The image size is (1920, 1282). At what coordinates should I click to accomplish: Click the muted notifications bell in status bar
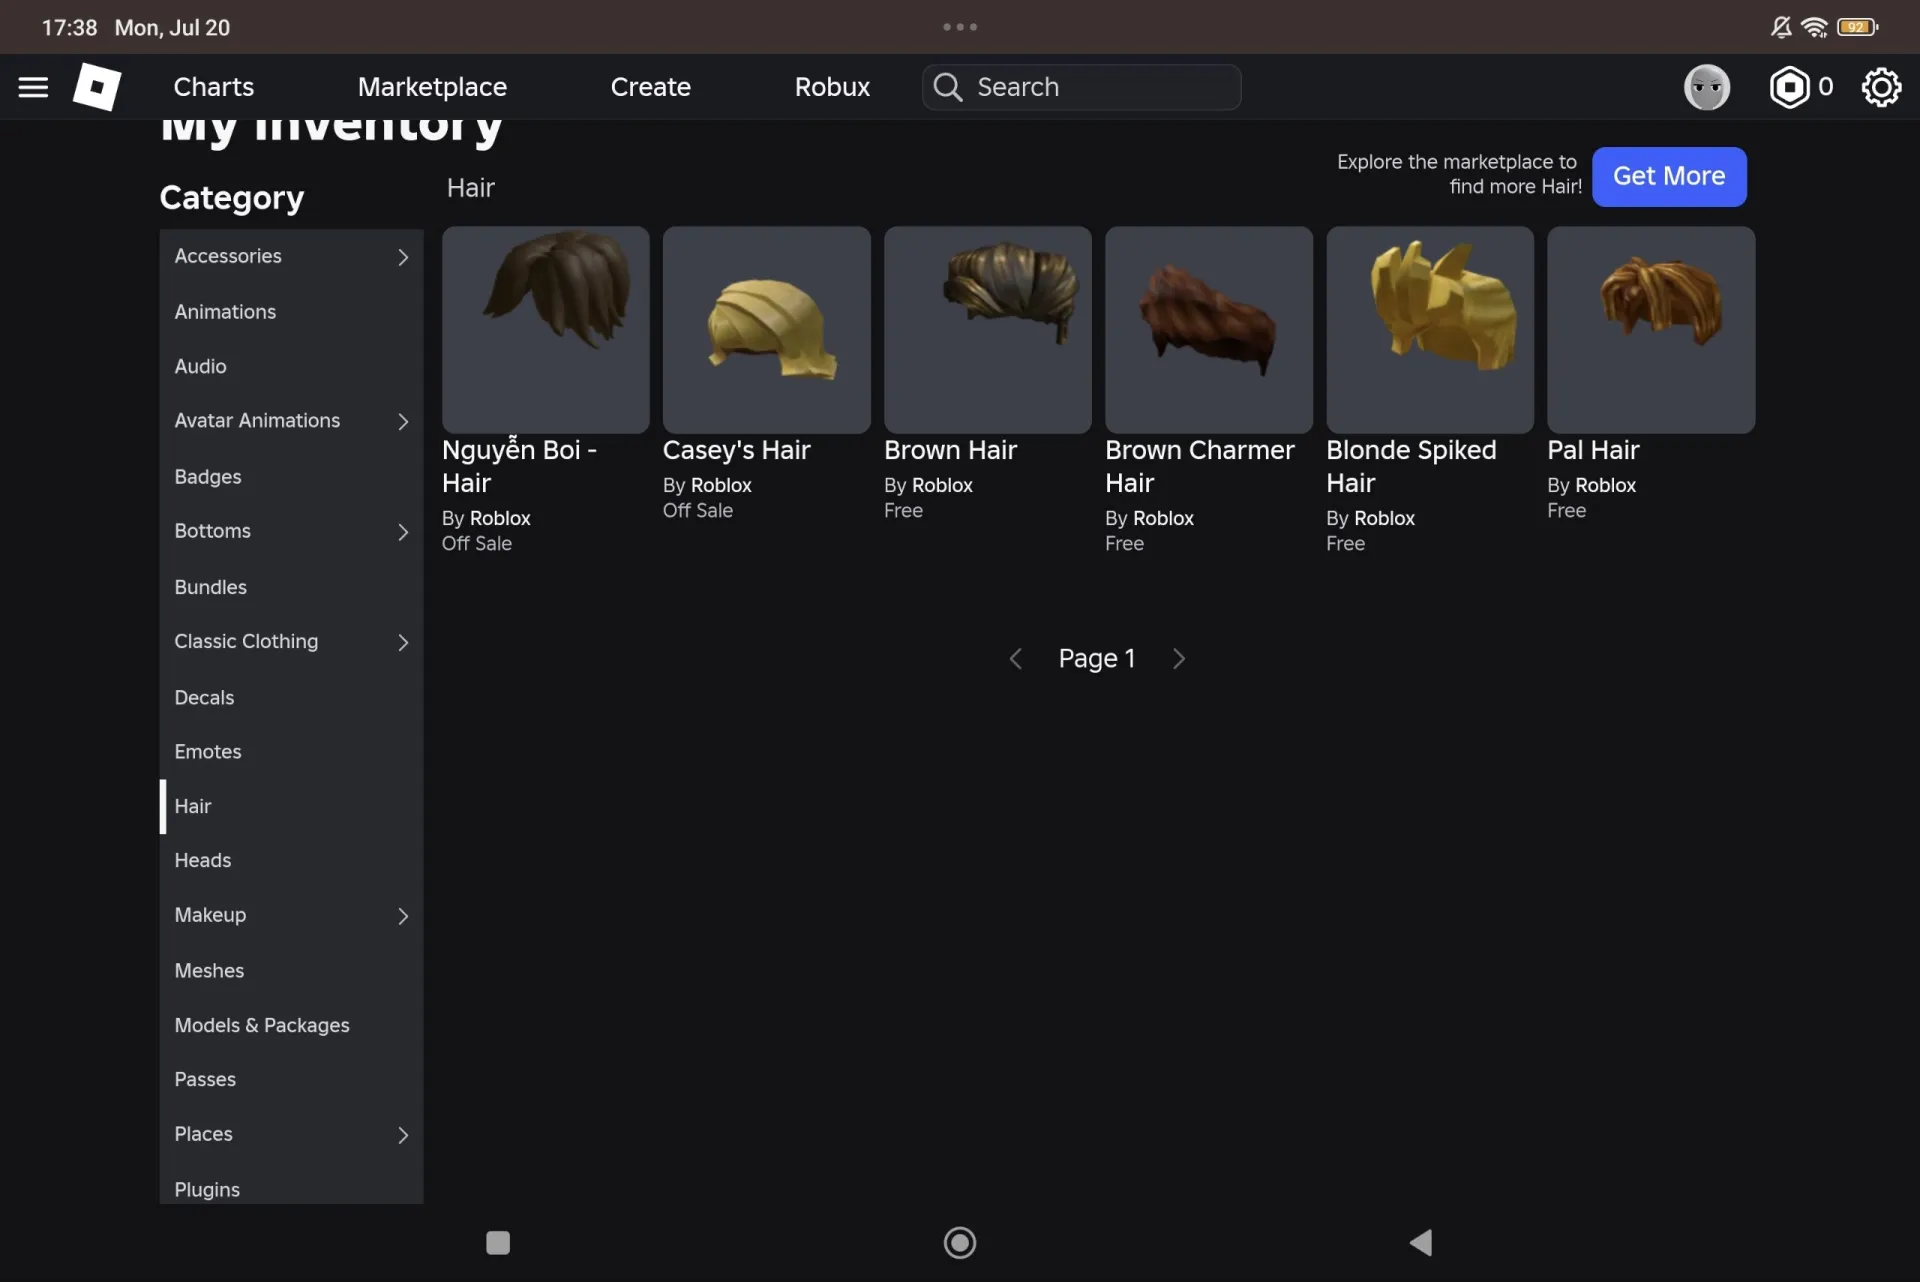pyautogui.click(x=1781, y=27)
